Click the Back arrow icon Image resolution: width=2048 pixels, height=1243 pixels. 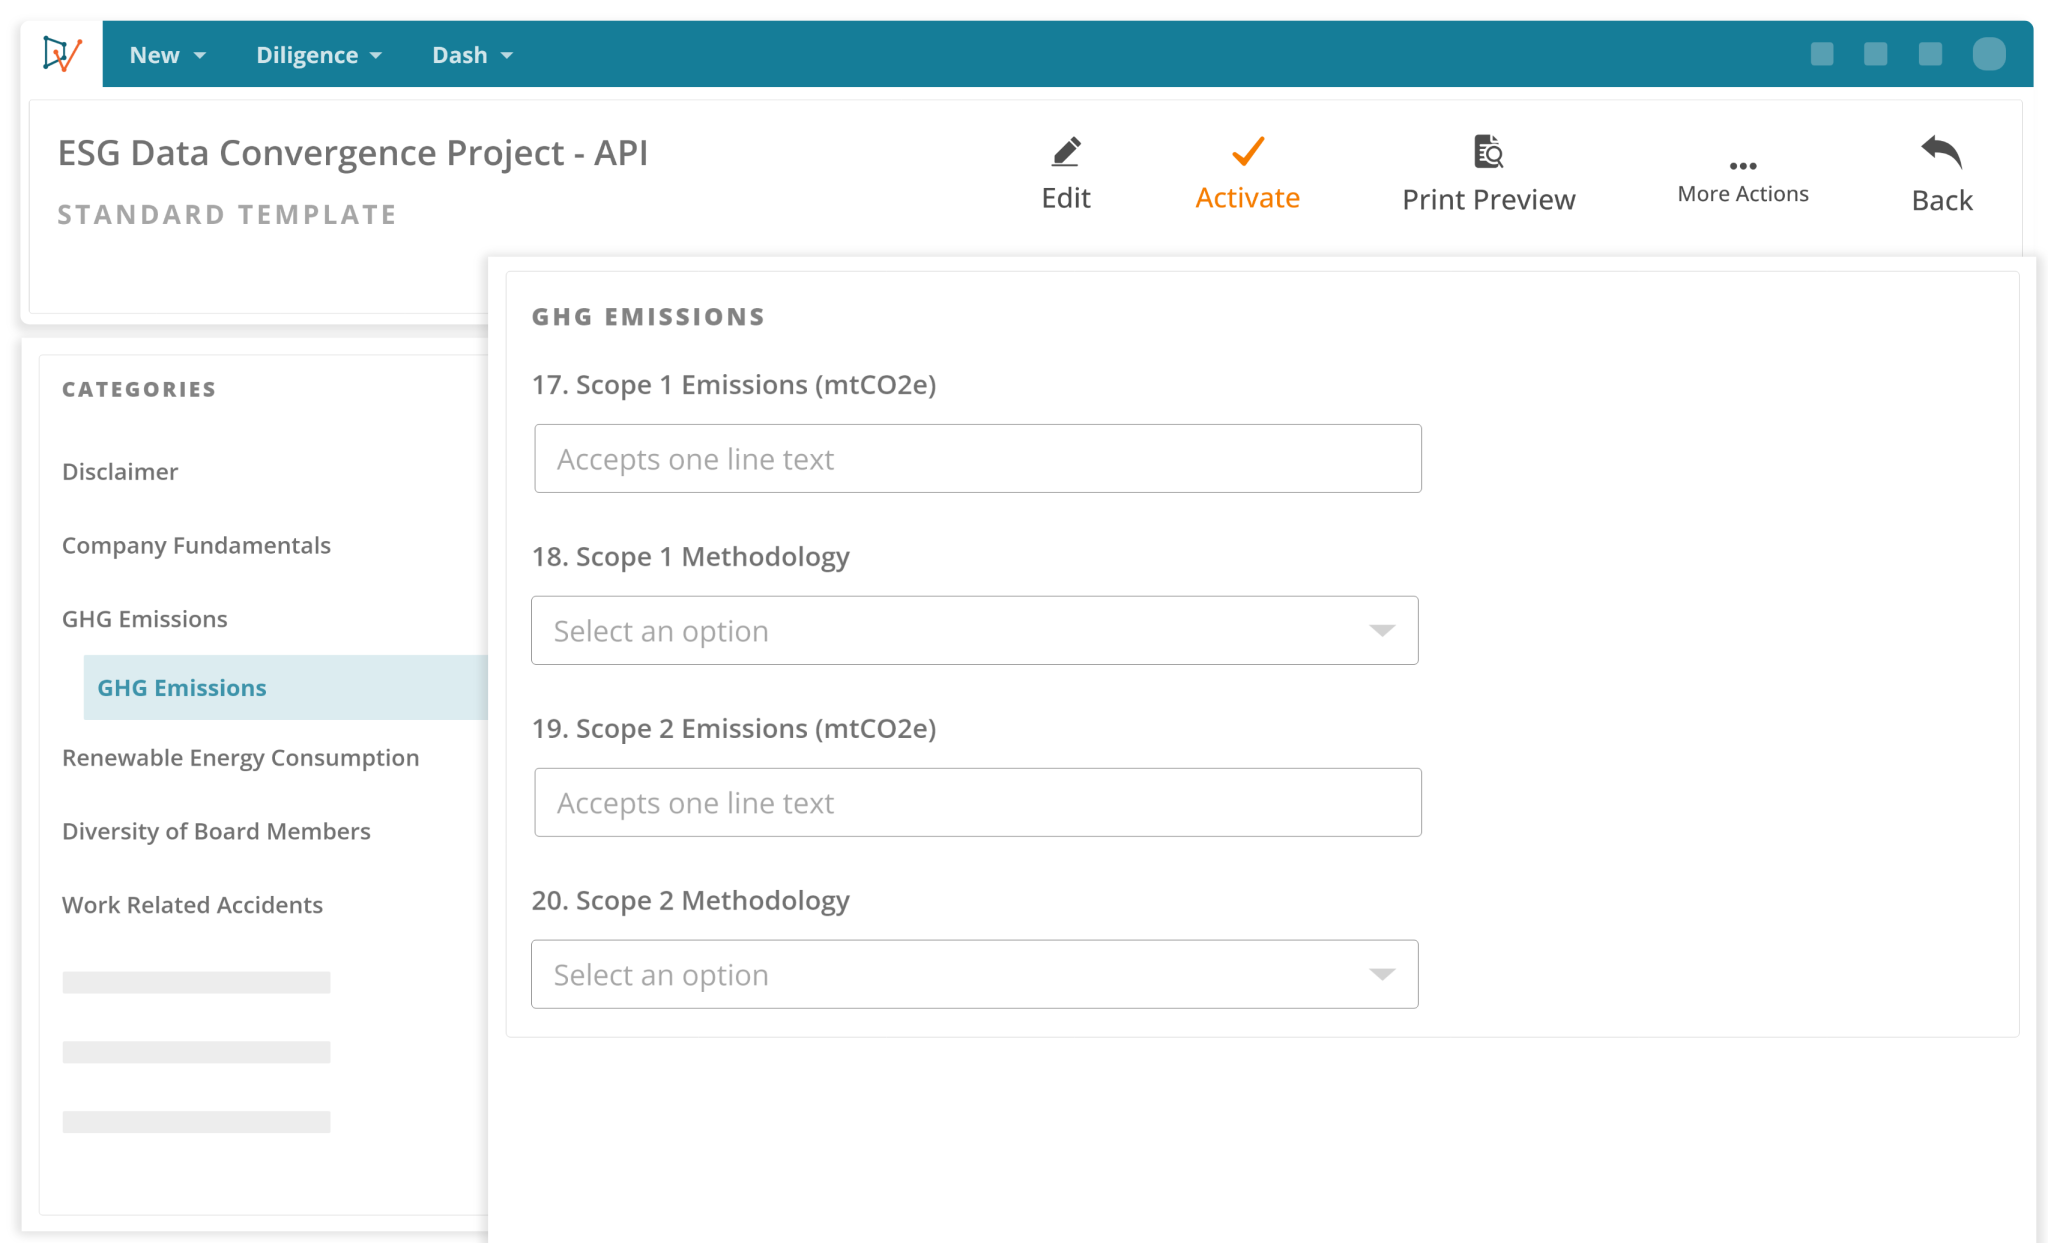coord(1940,151)
